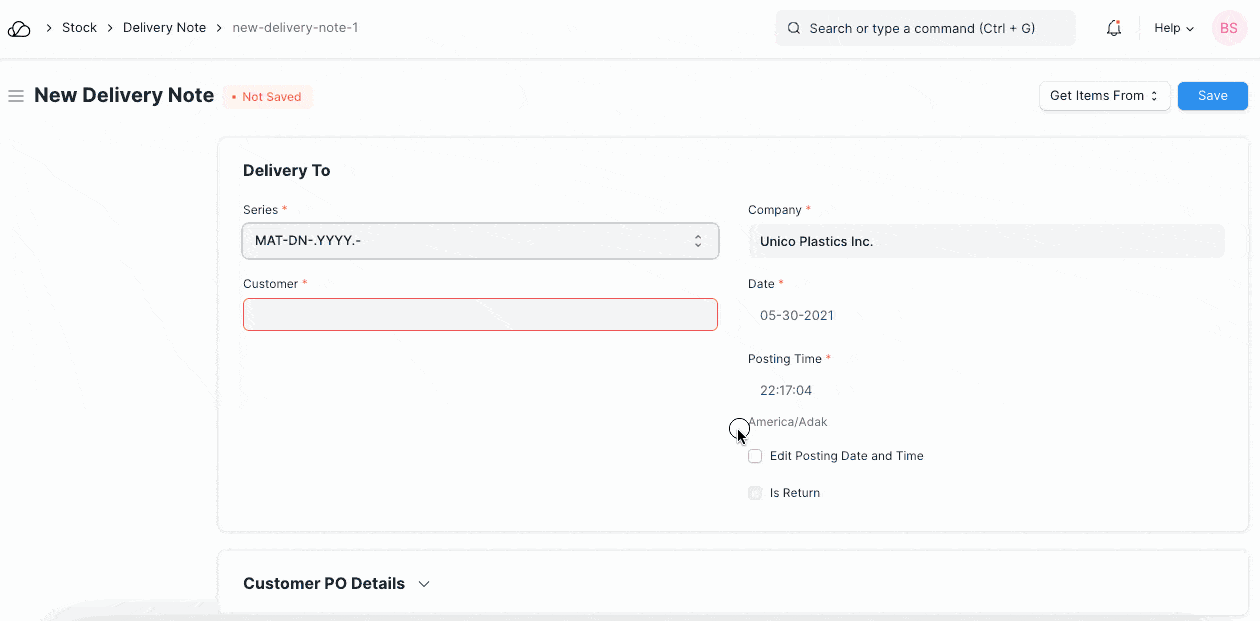Click the cloud home logo icon

click(19, 29)
